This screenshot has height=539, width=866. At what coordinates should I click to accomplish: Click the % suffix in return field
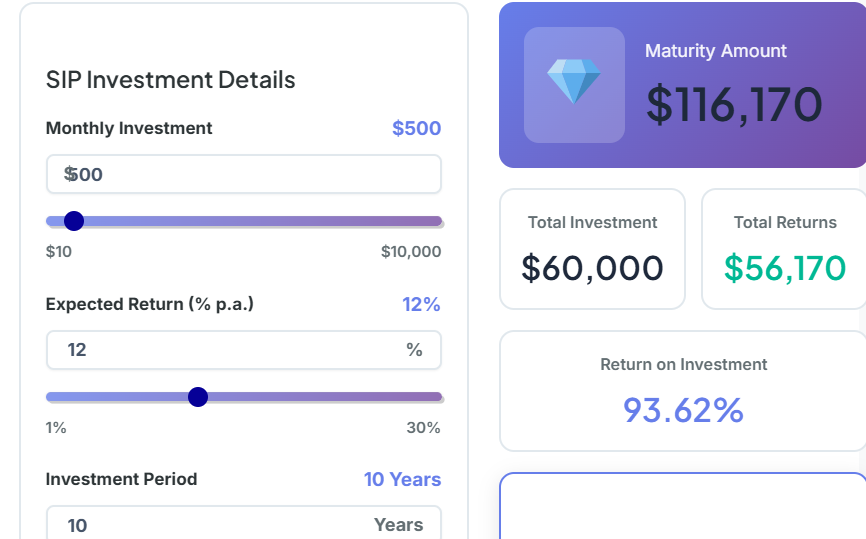pos(414,350)
